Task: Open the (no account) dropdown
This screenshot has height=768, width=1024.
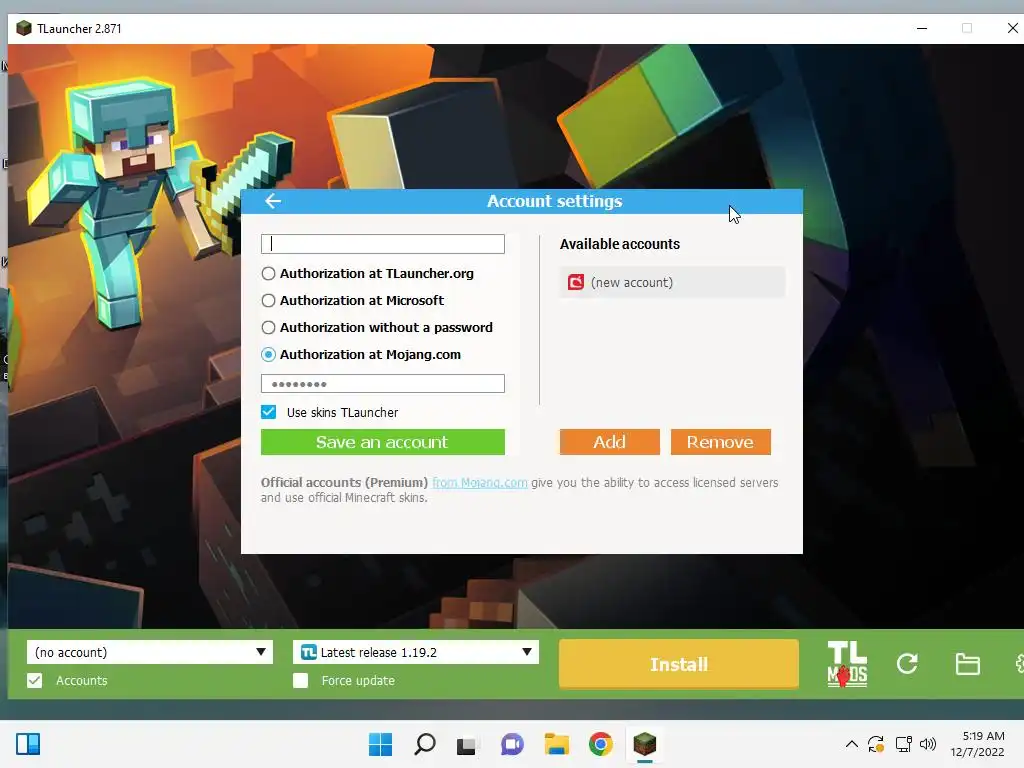Action: 150,652
